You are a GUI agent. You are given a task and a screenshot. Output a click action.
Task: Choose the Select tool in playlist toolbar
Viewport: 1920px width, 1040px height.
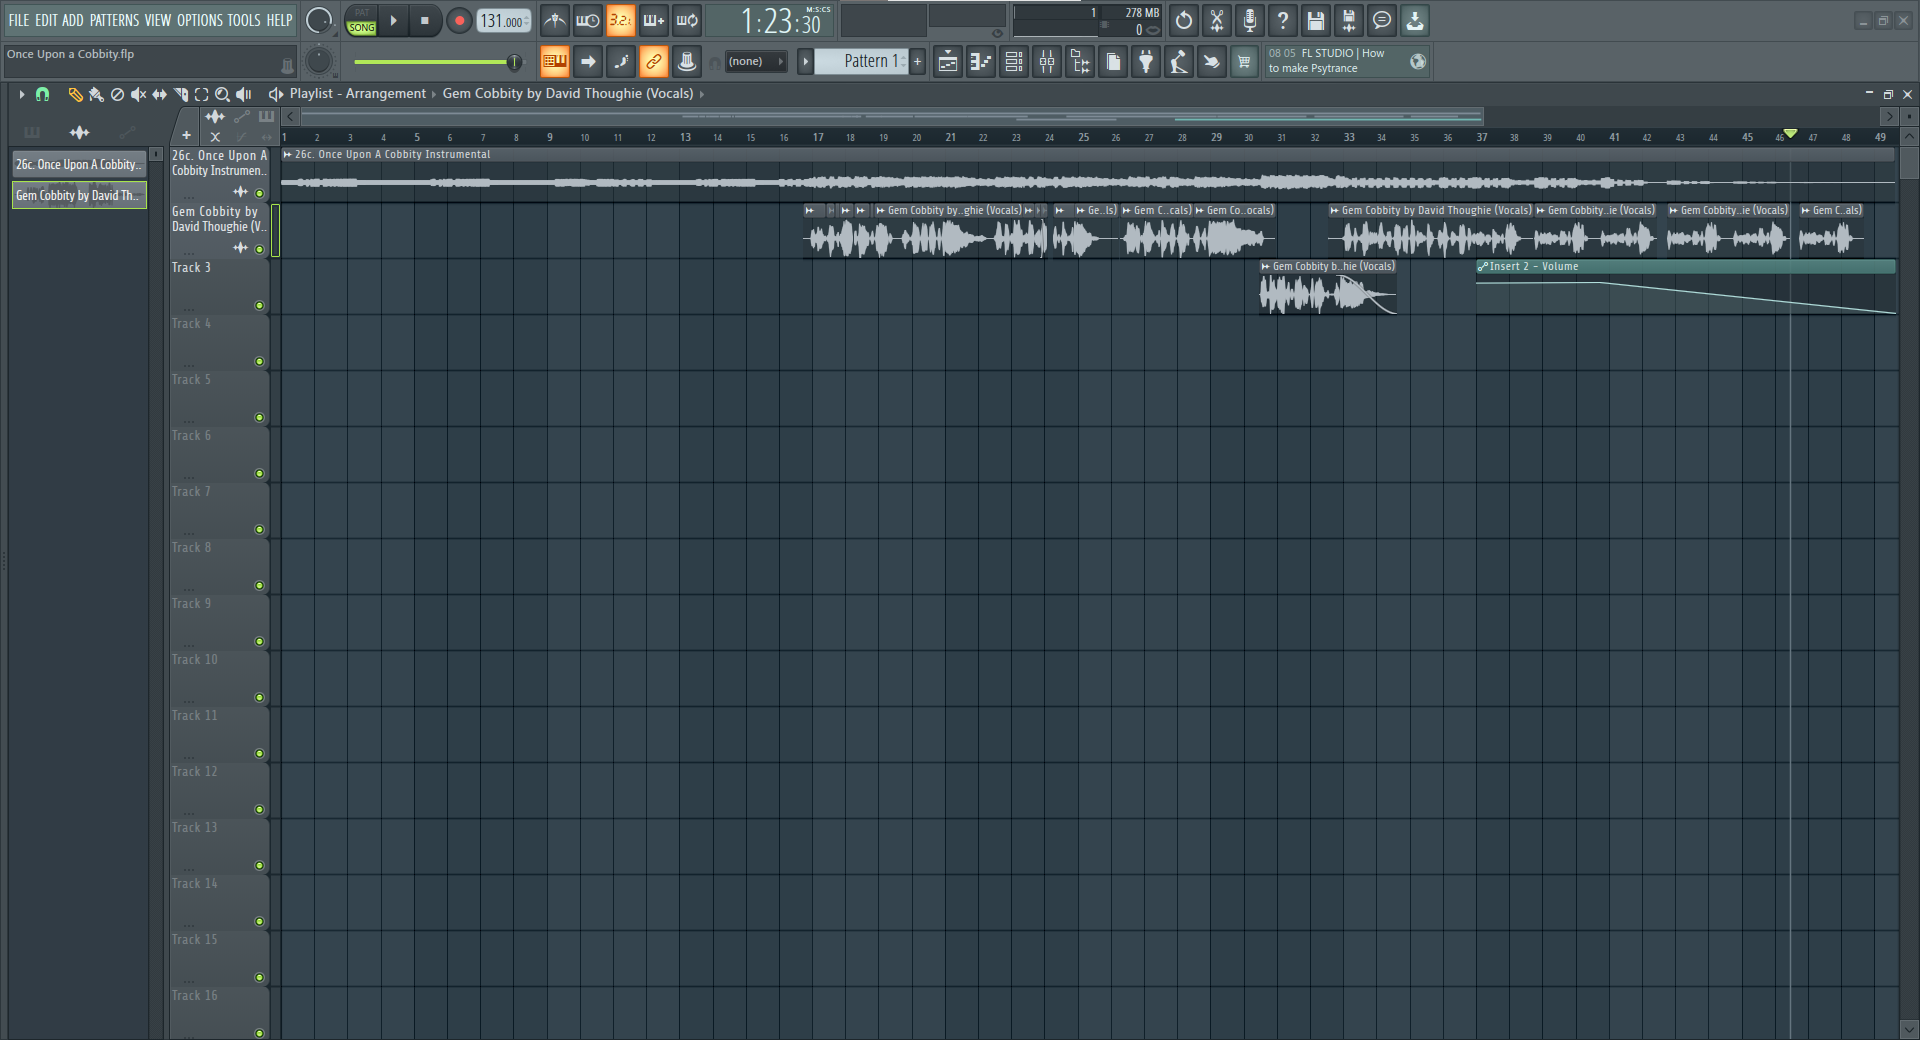(201, 94)
